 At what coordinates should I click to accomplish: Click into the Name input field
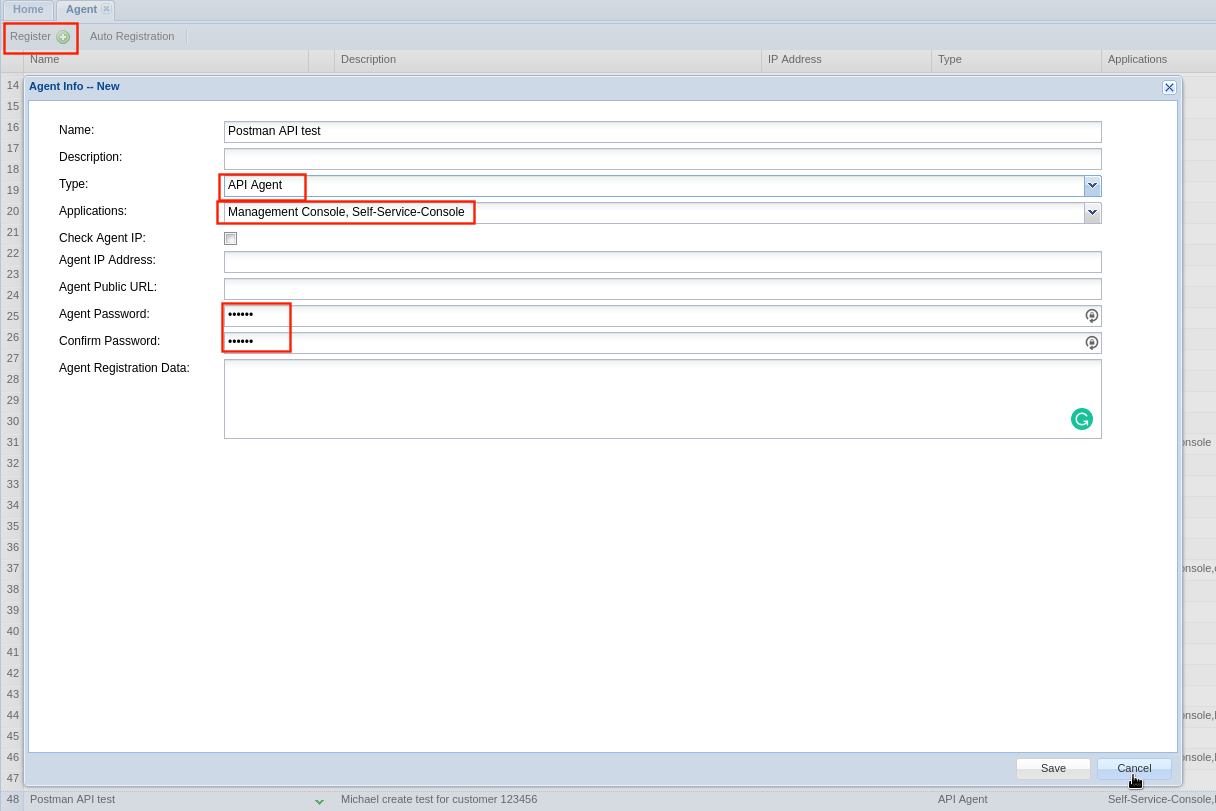click(x=660, y=132)
